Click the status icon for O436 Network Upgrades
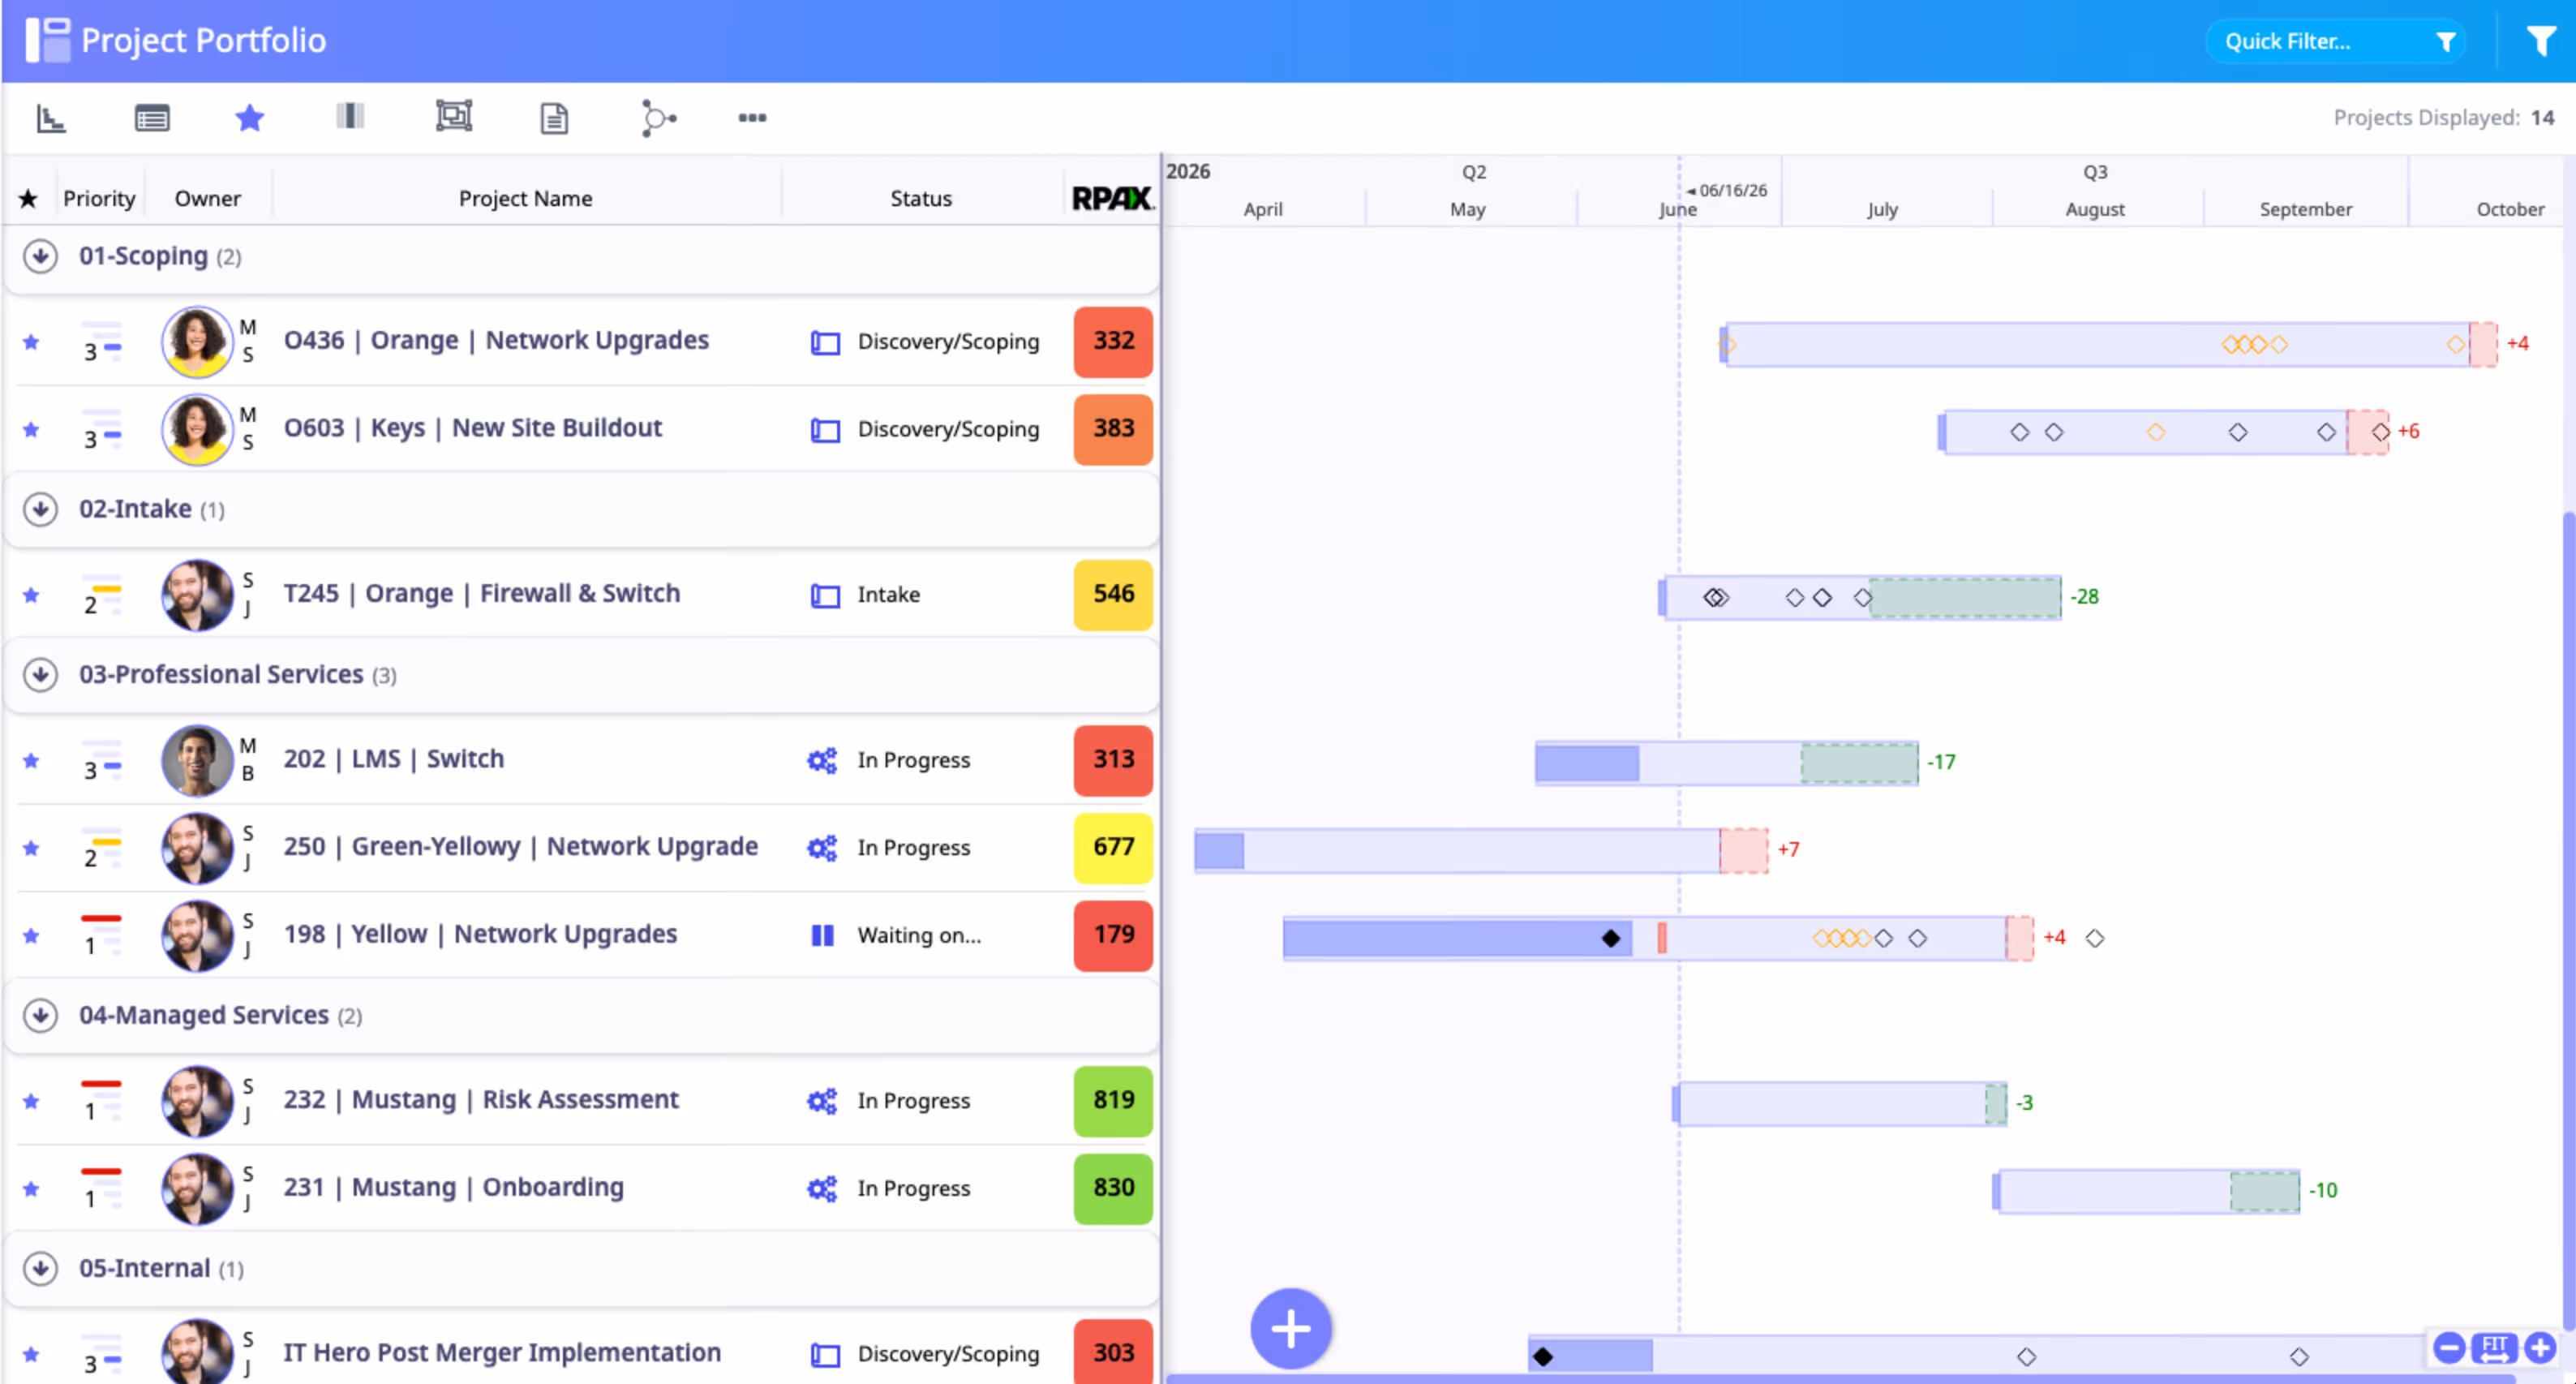2576x1384 pixels. (x=825, y=343)
